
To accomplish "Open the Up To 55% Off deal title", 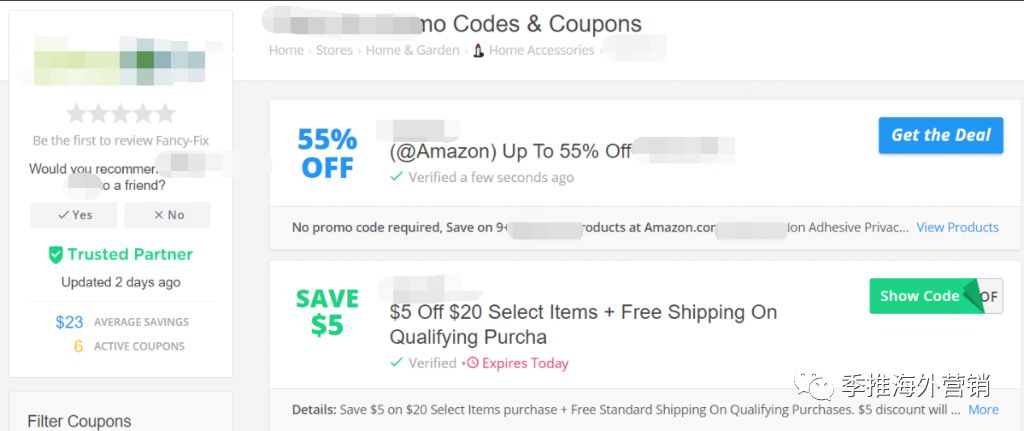I will click(510, 151).
